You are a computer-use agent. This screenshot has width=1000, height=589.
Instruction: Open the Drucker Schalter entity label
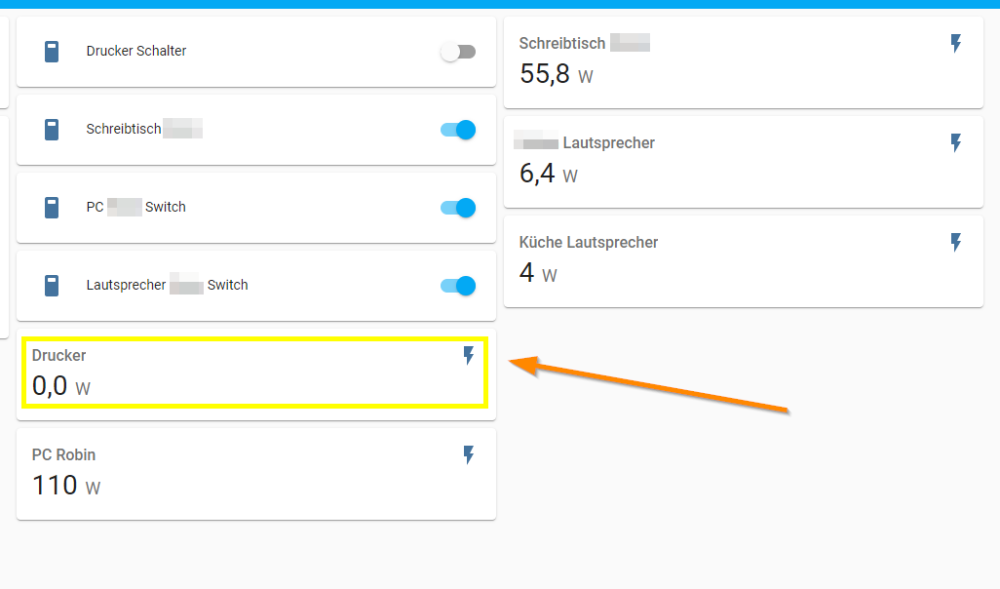(x=136, y=51)
